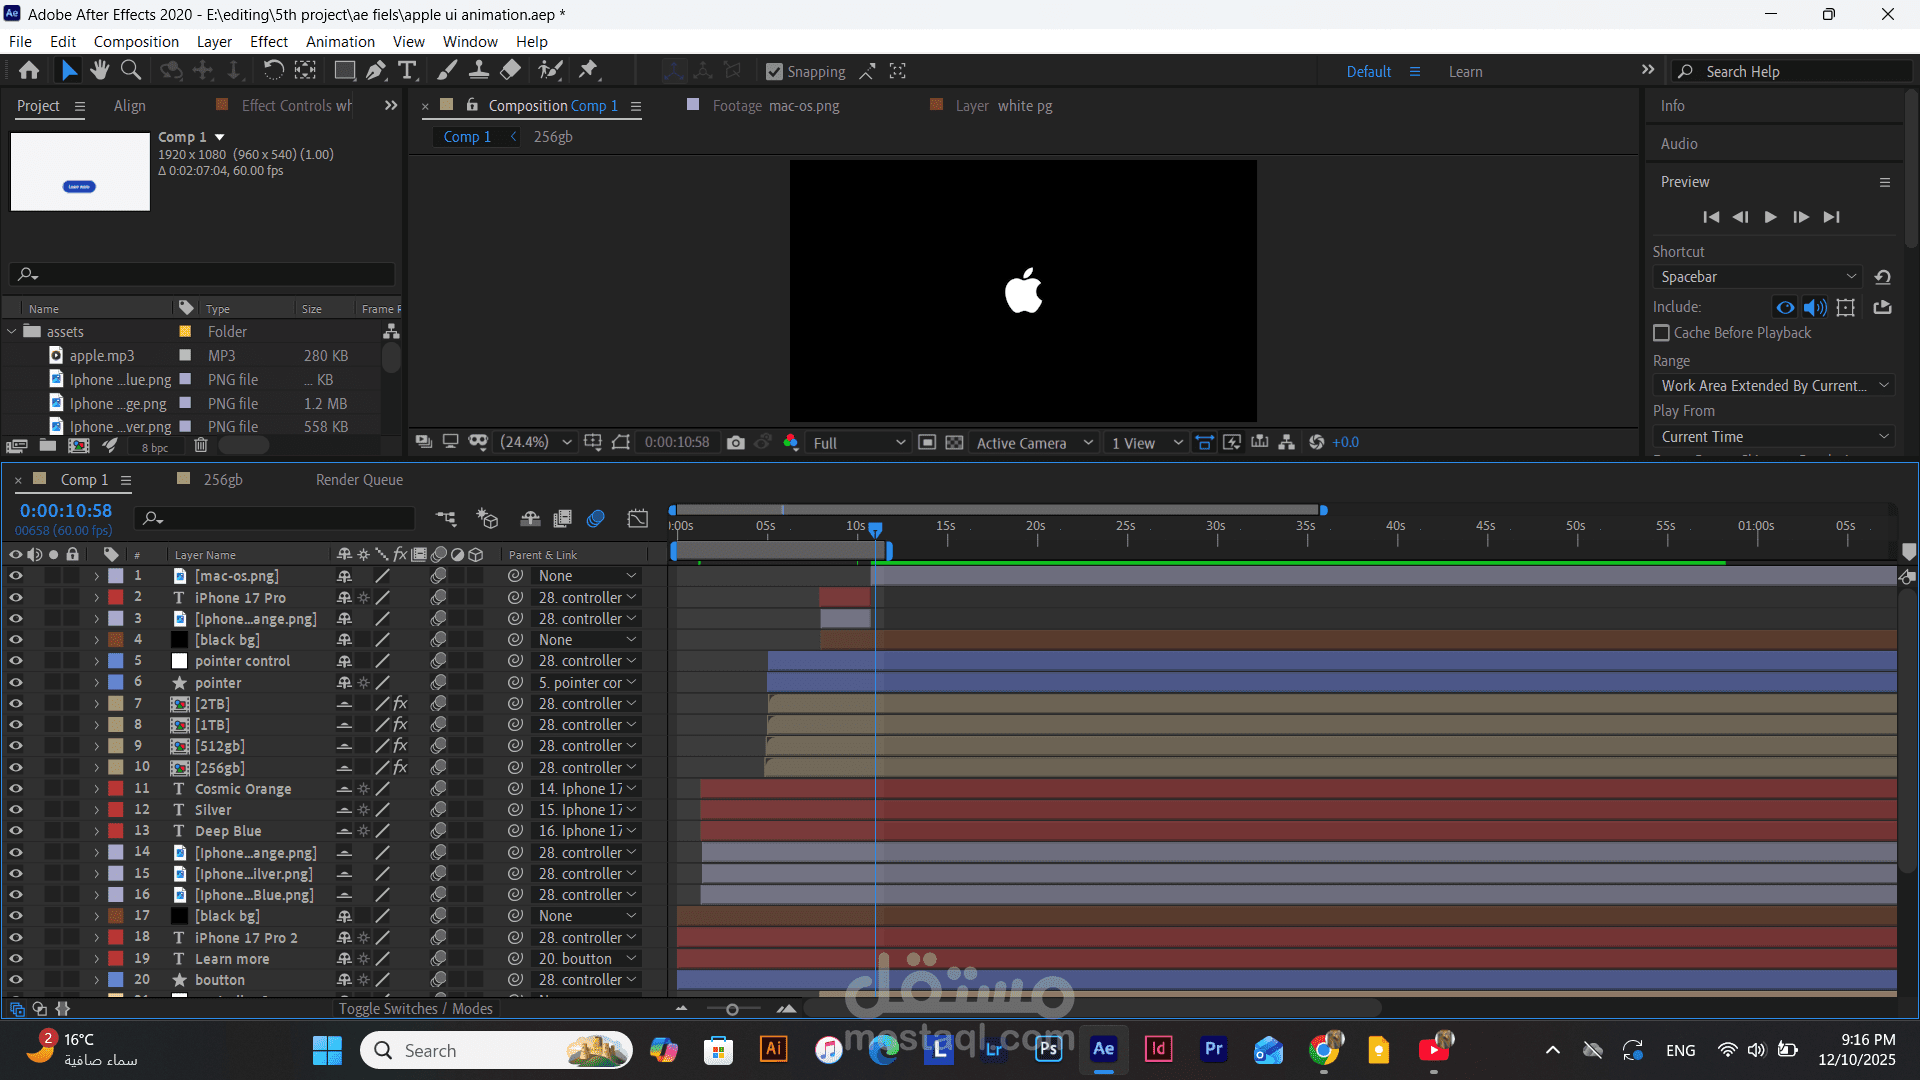Open magnification 24.4% dropdown

click(x=536, y=442)
